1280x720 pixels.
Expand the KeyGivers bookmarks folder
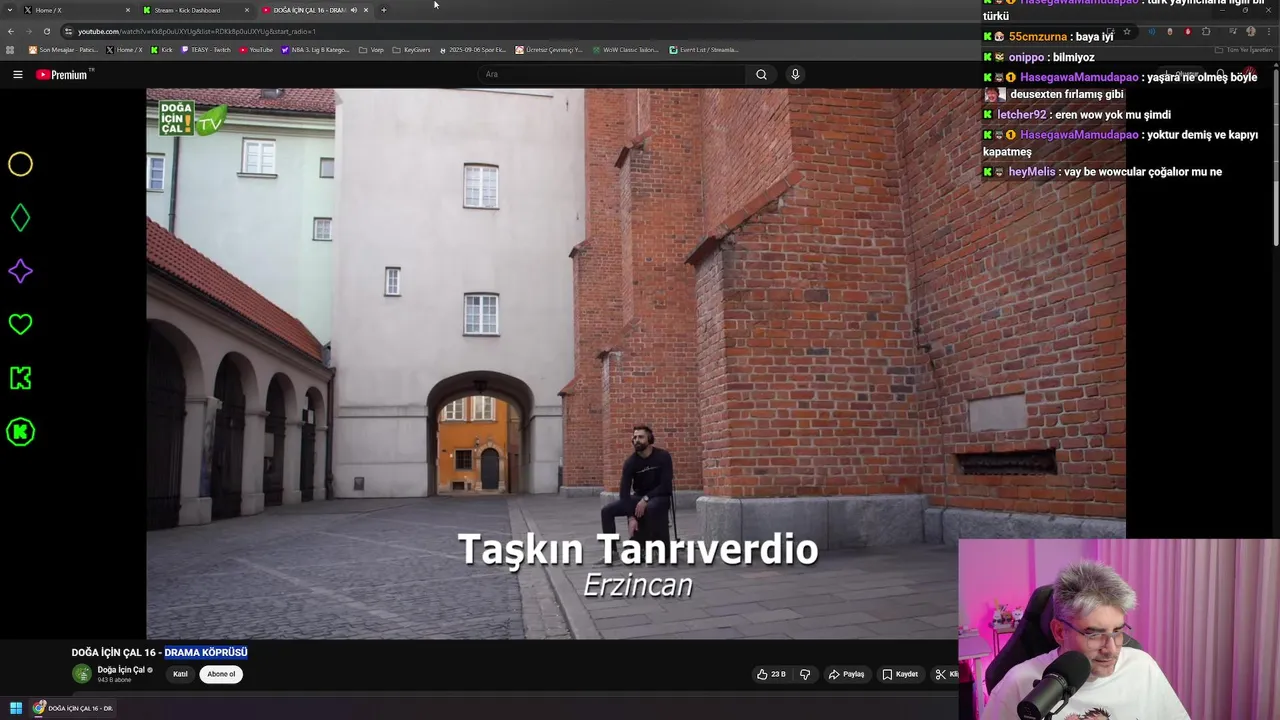411,50
